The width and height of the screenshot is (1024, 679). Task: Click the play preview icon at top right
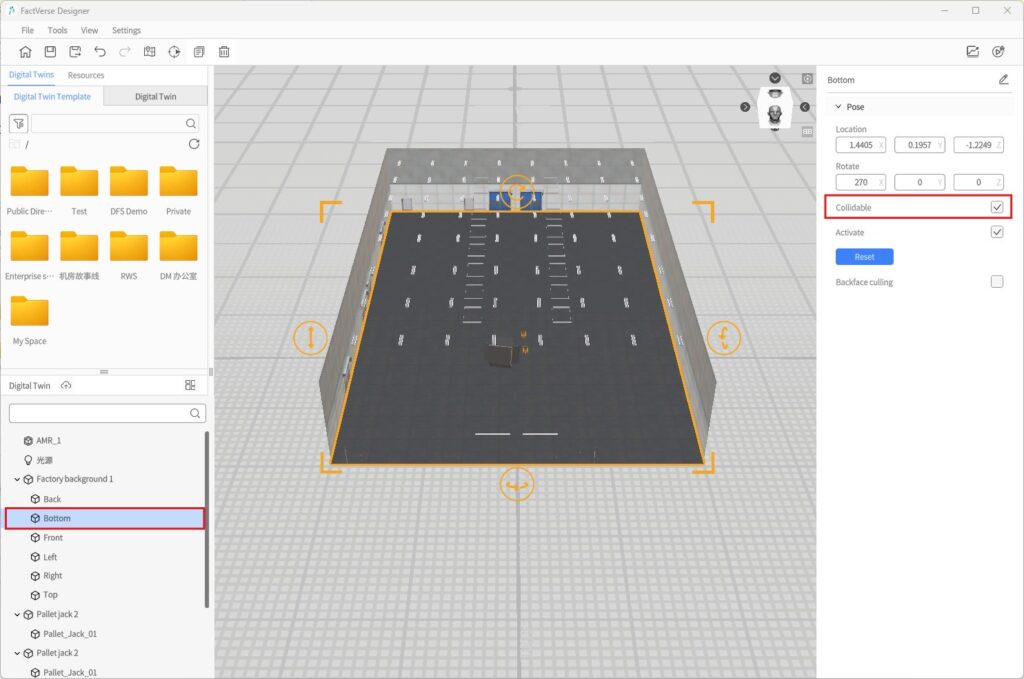point(998,52)
